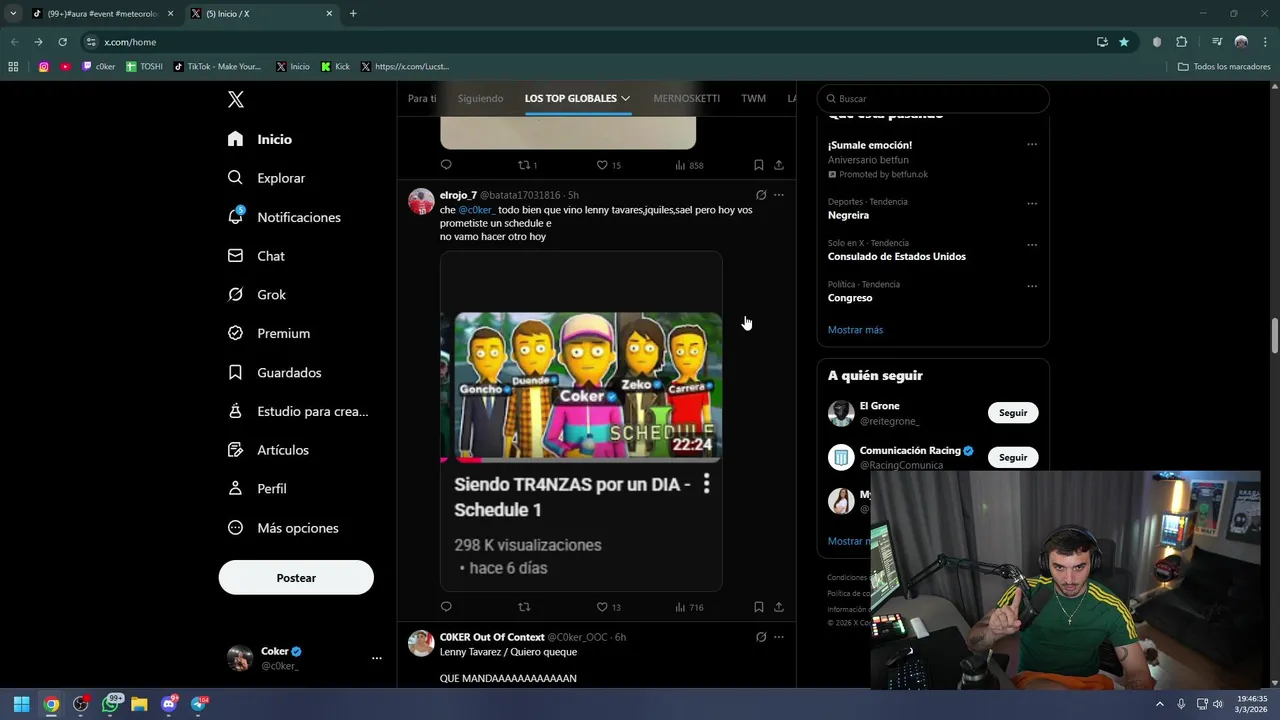This screenshot has height=720, width=1280.
Task: Share elrojo_7 post
Action: point(779,607)
